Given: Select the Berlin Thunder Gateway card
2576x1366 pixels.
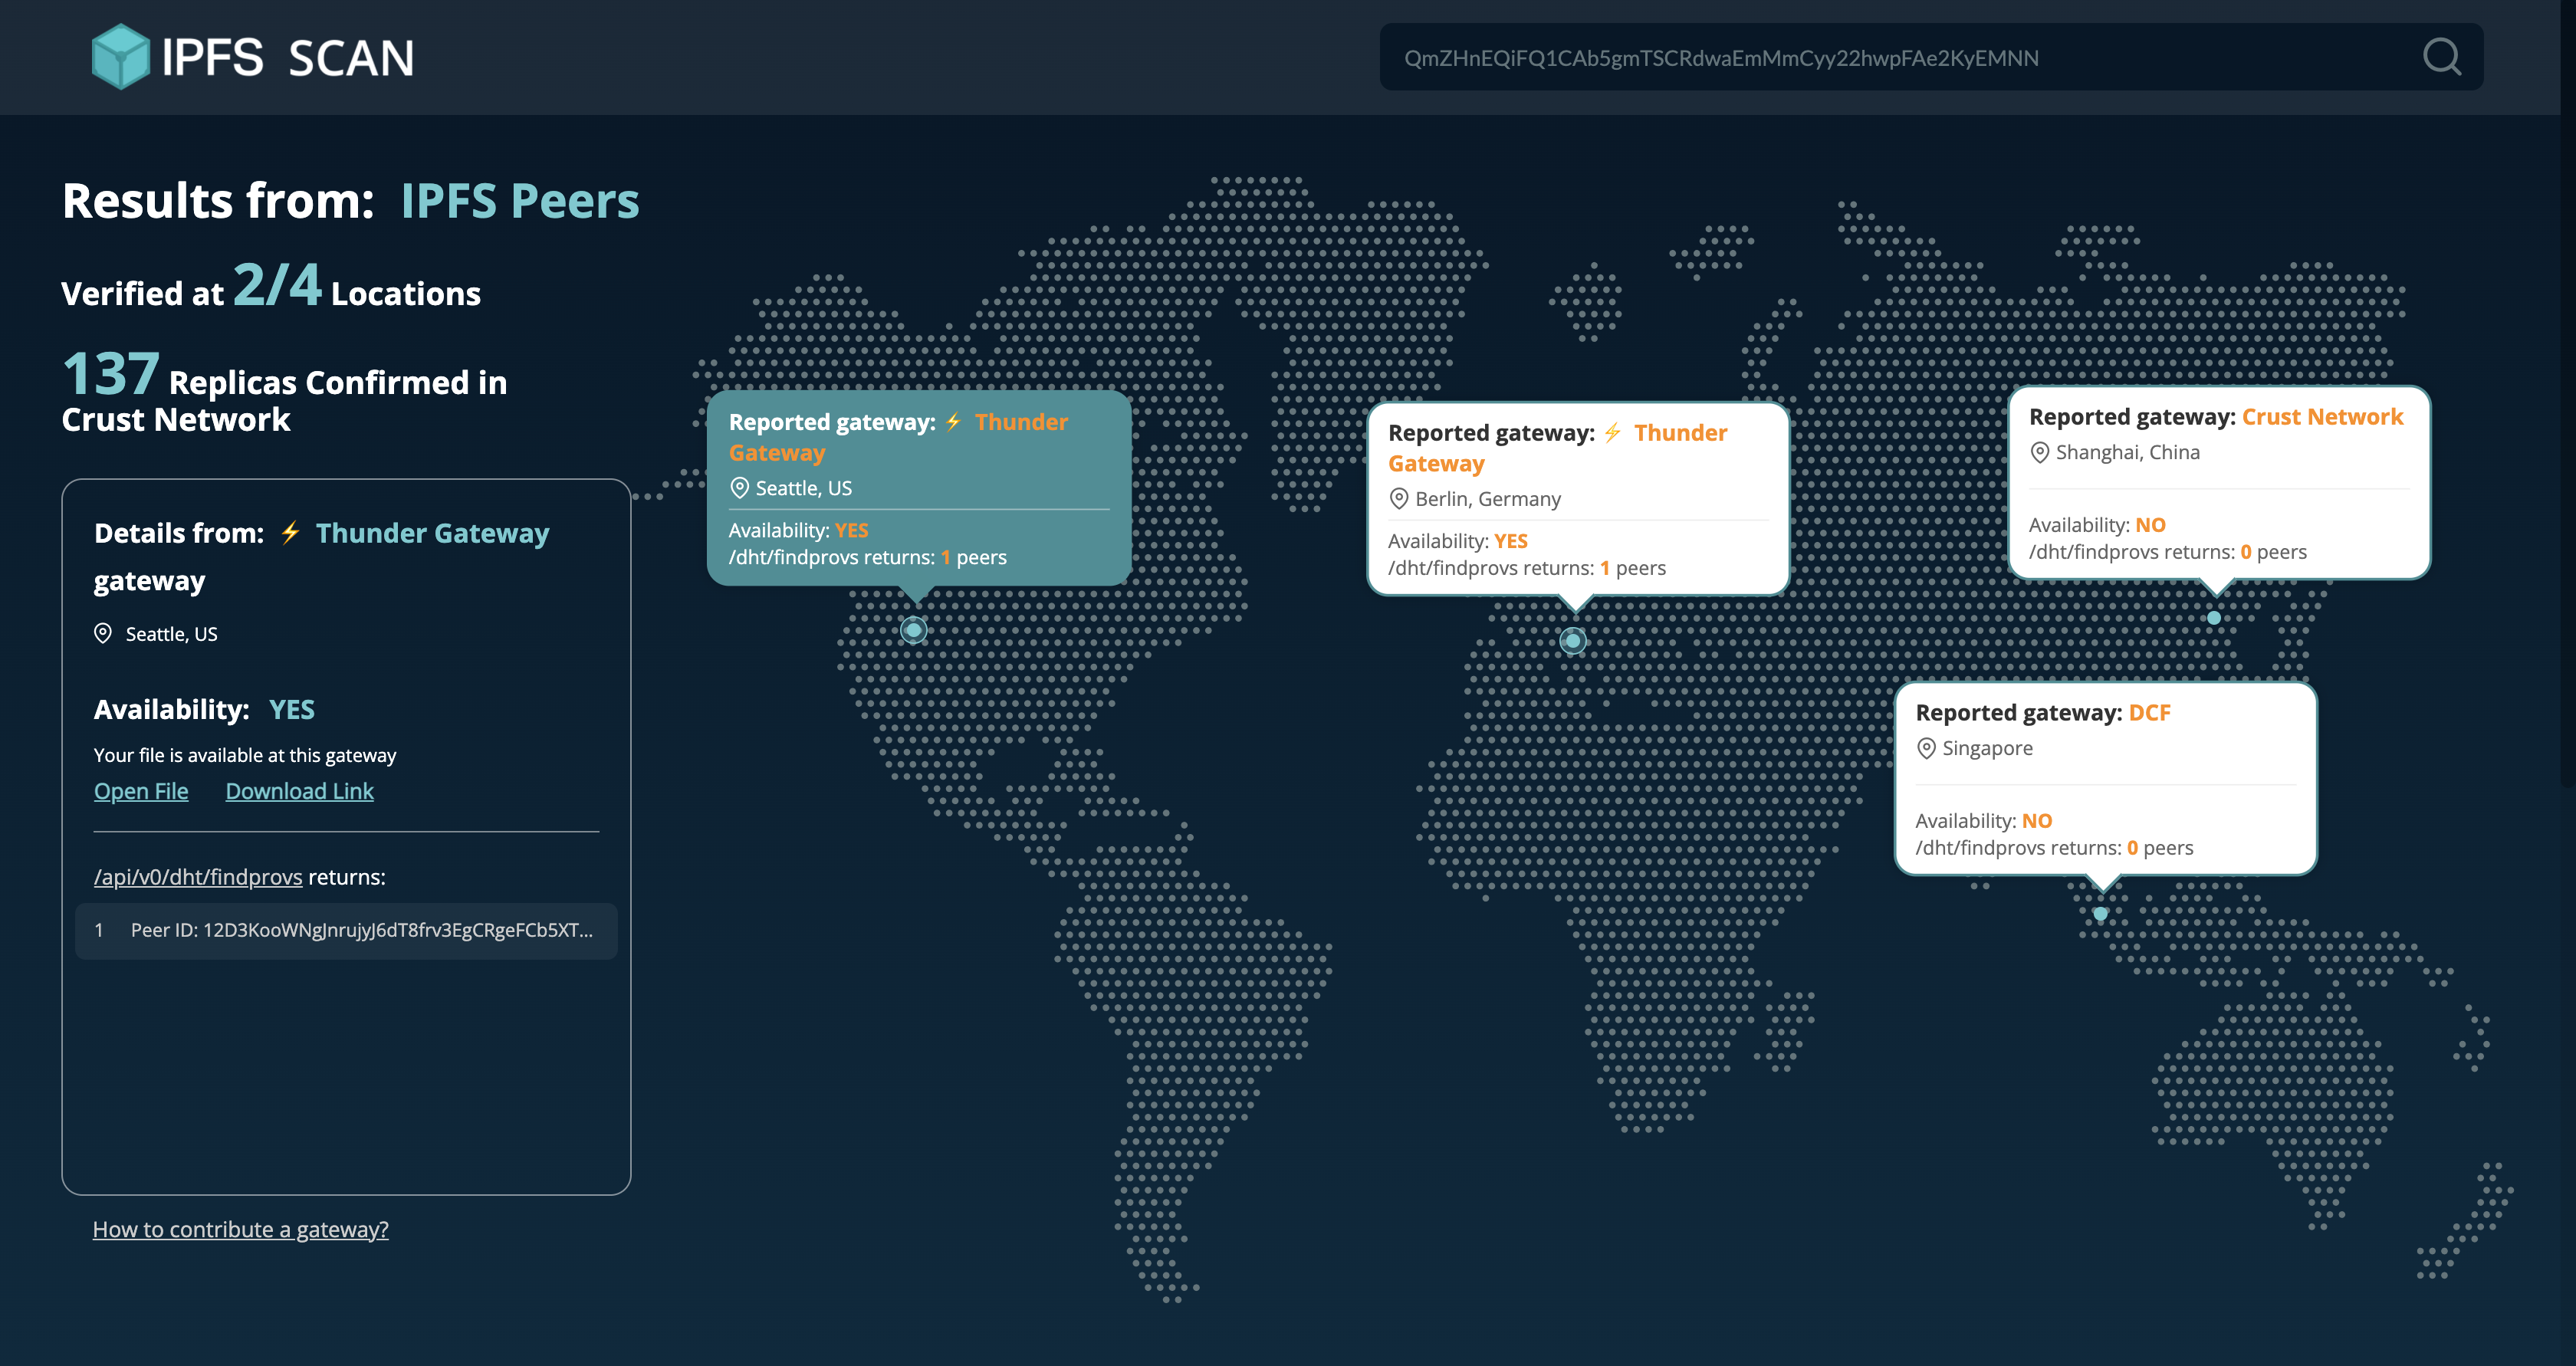Looking at the screenshot, I should 1578,499.
